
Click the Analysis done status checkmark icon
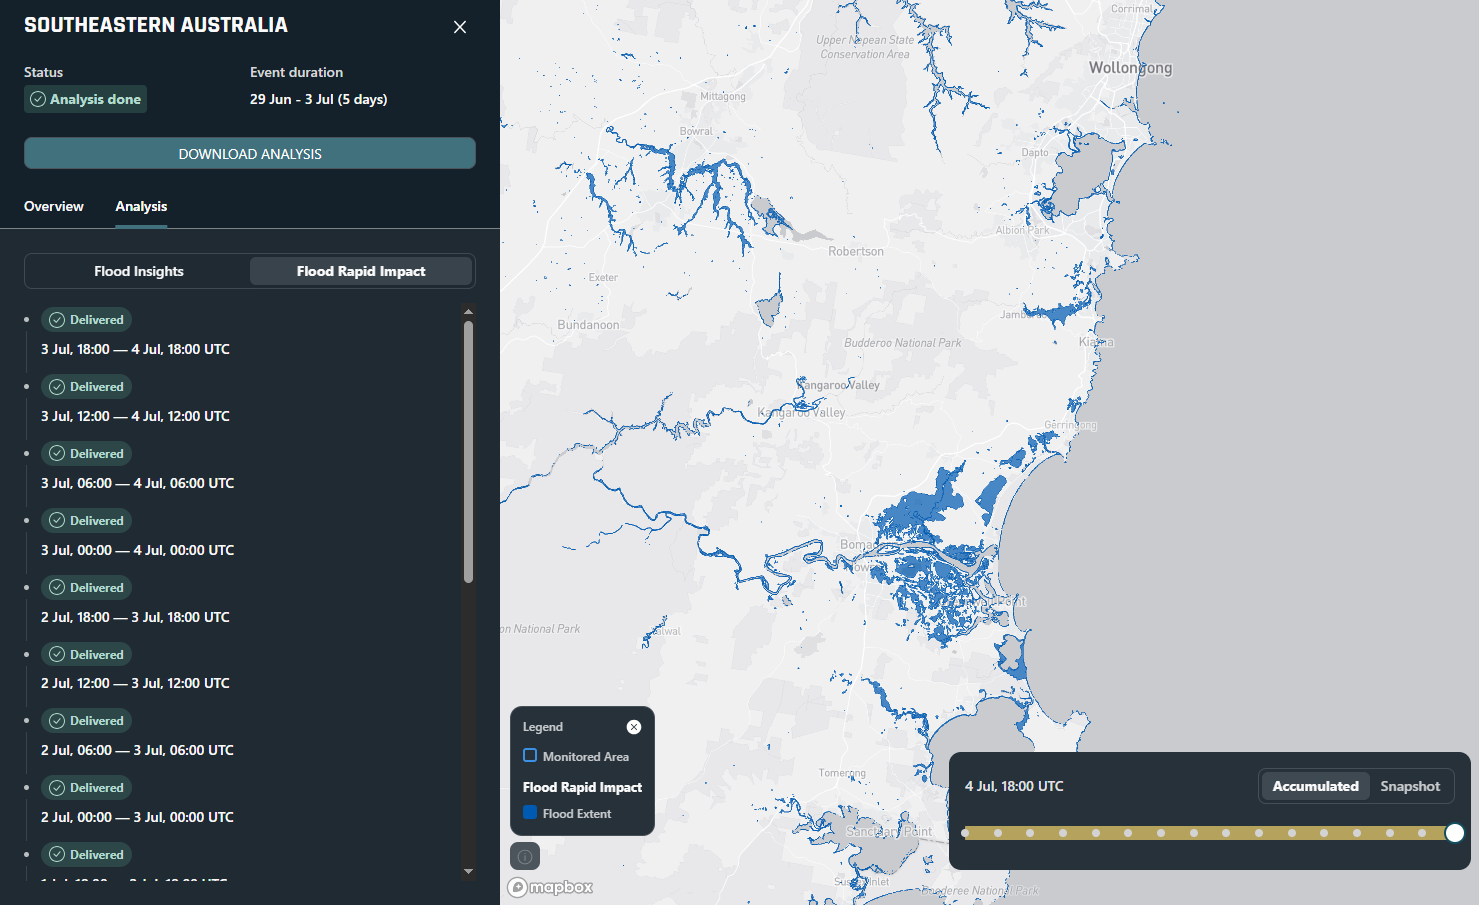pos(38,99)
